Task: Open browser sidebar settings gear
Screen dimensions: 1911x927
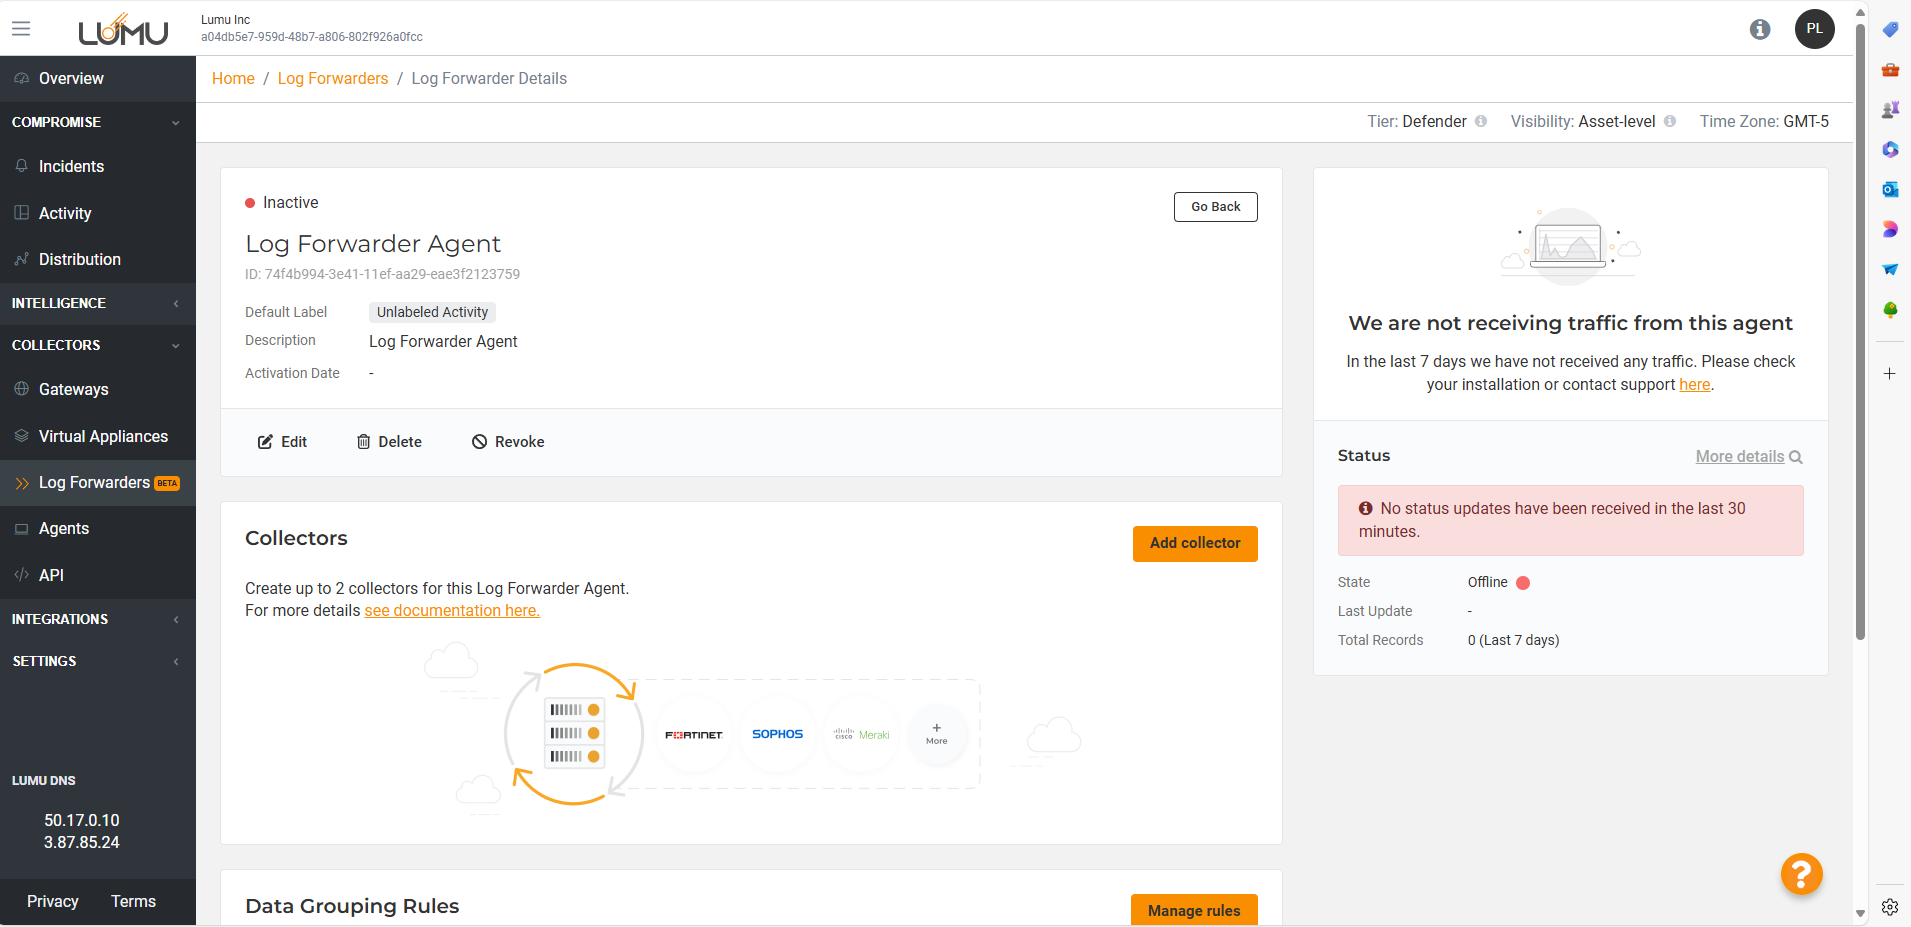Action: click(1889, 907)
